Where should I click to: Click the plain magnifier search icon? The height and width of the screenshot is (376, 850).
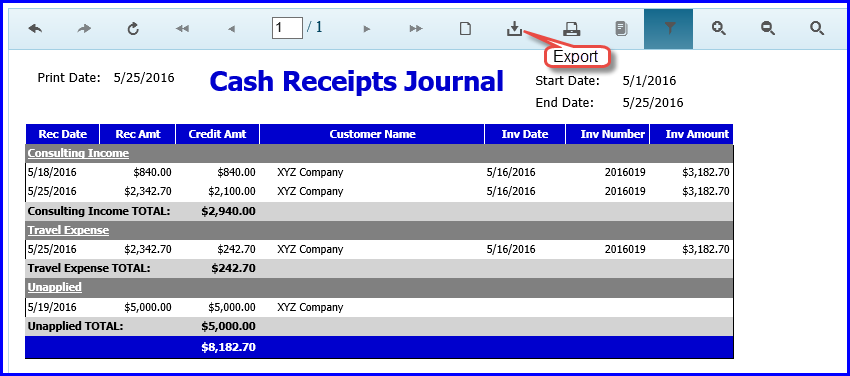tap(817, 29)
